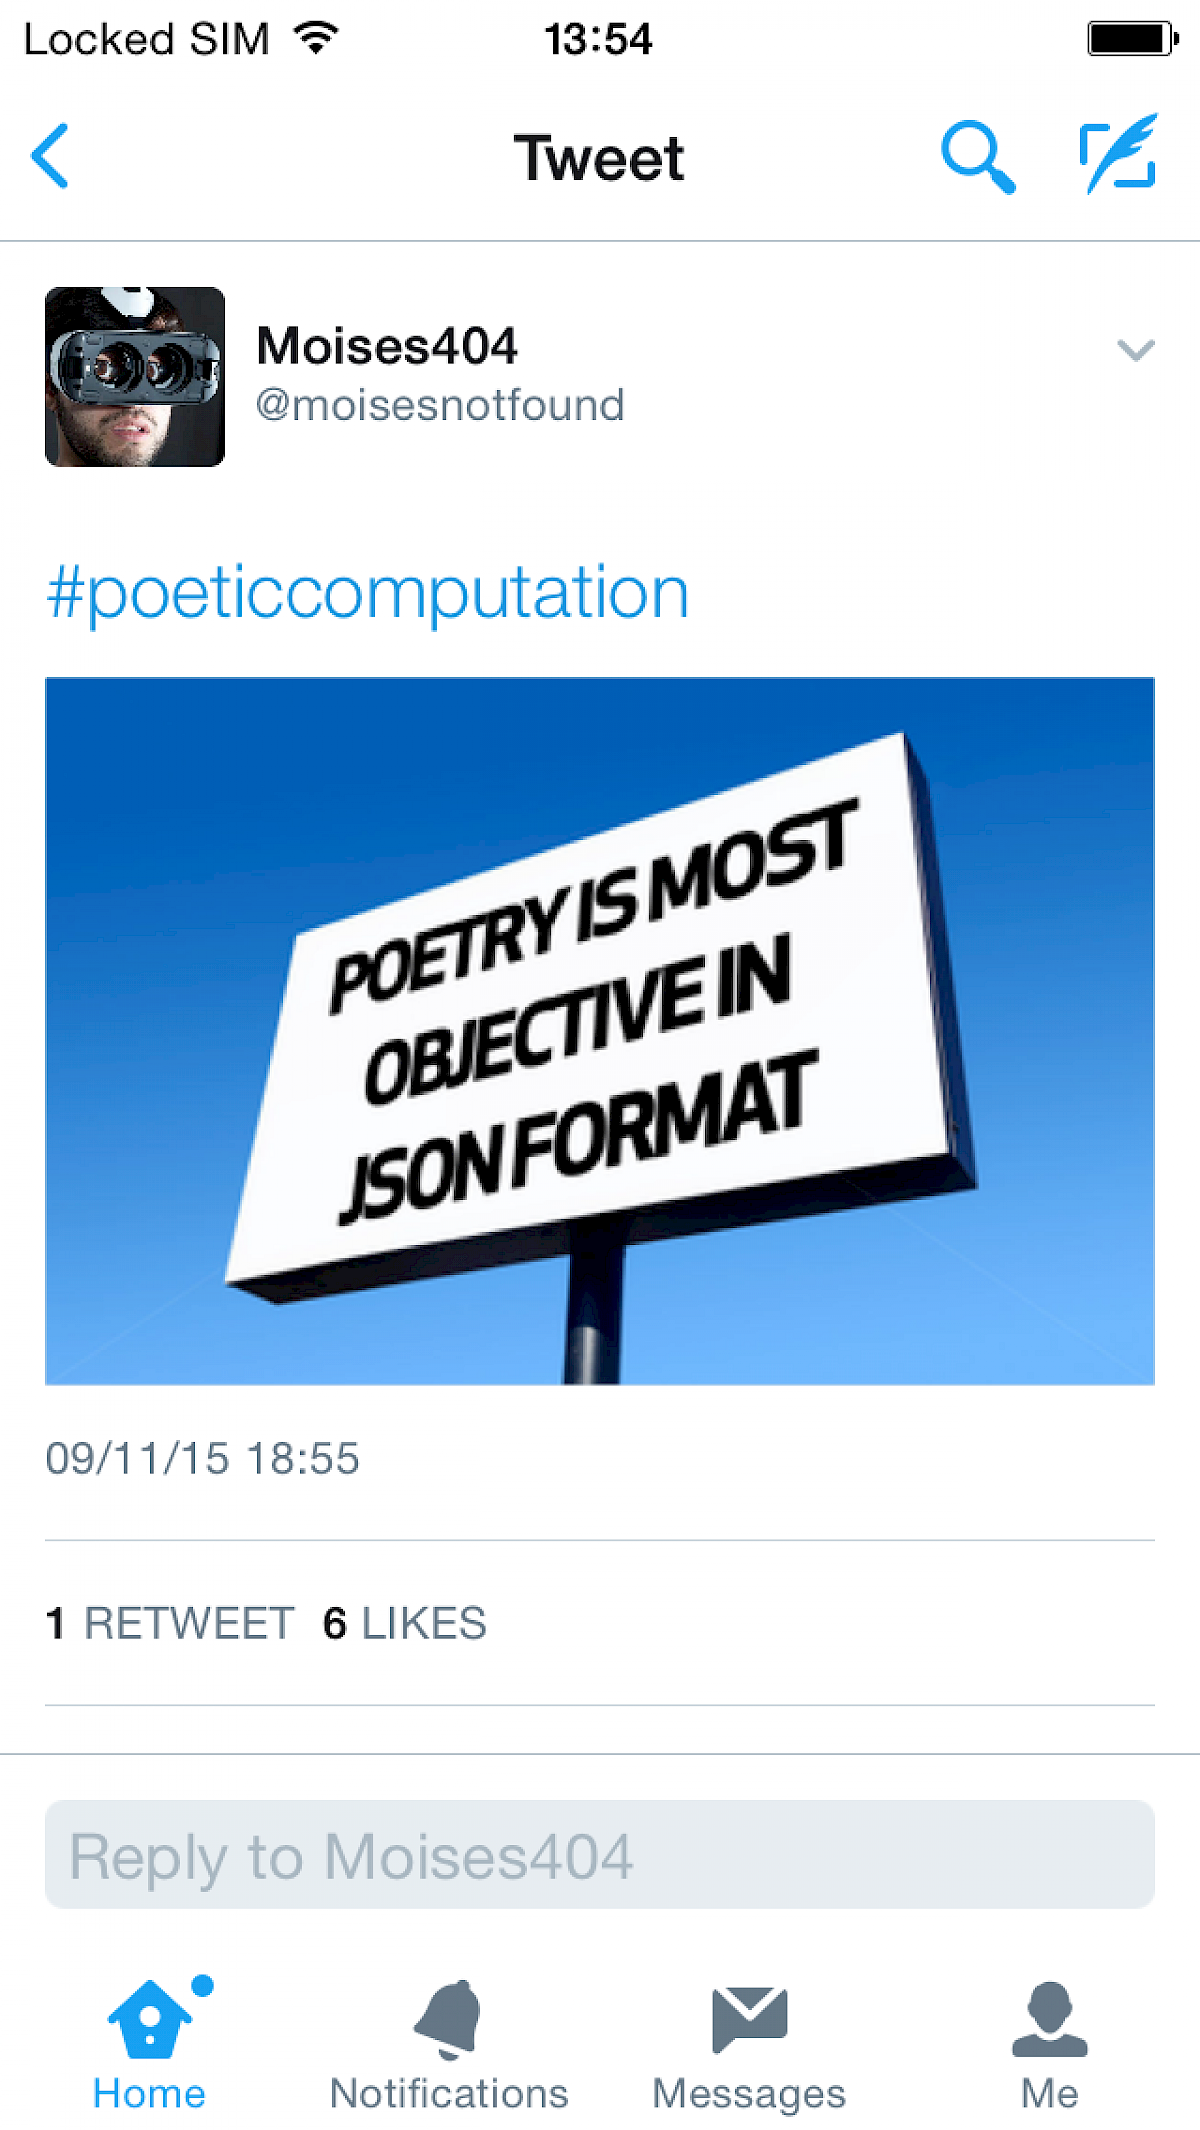Tap the Wi-Fi status icon

coord(316,38)
